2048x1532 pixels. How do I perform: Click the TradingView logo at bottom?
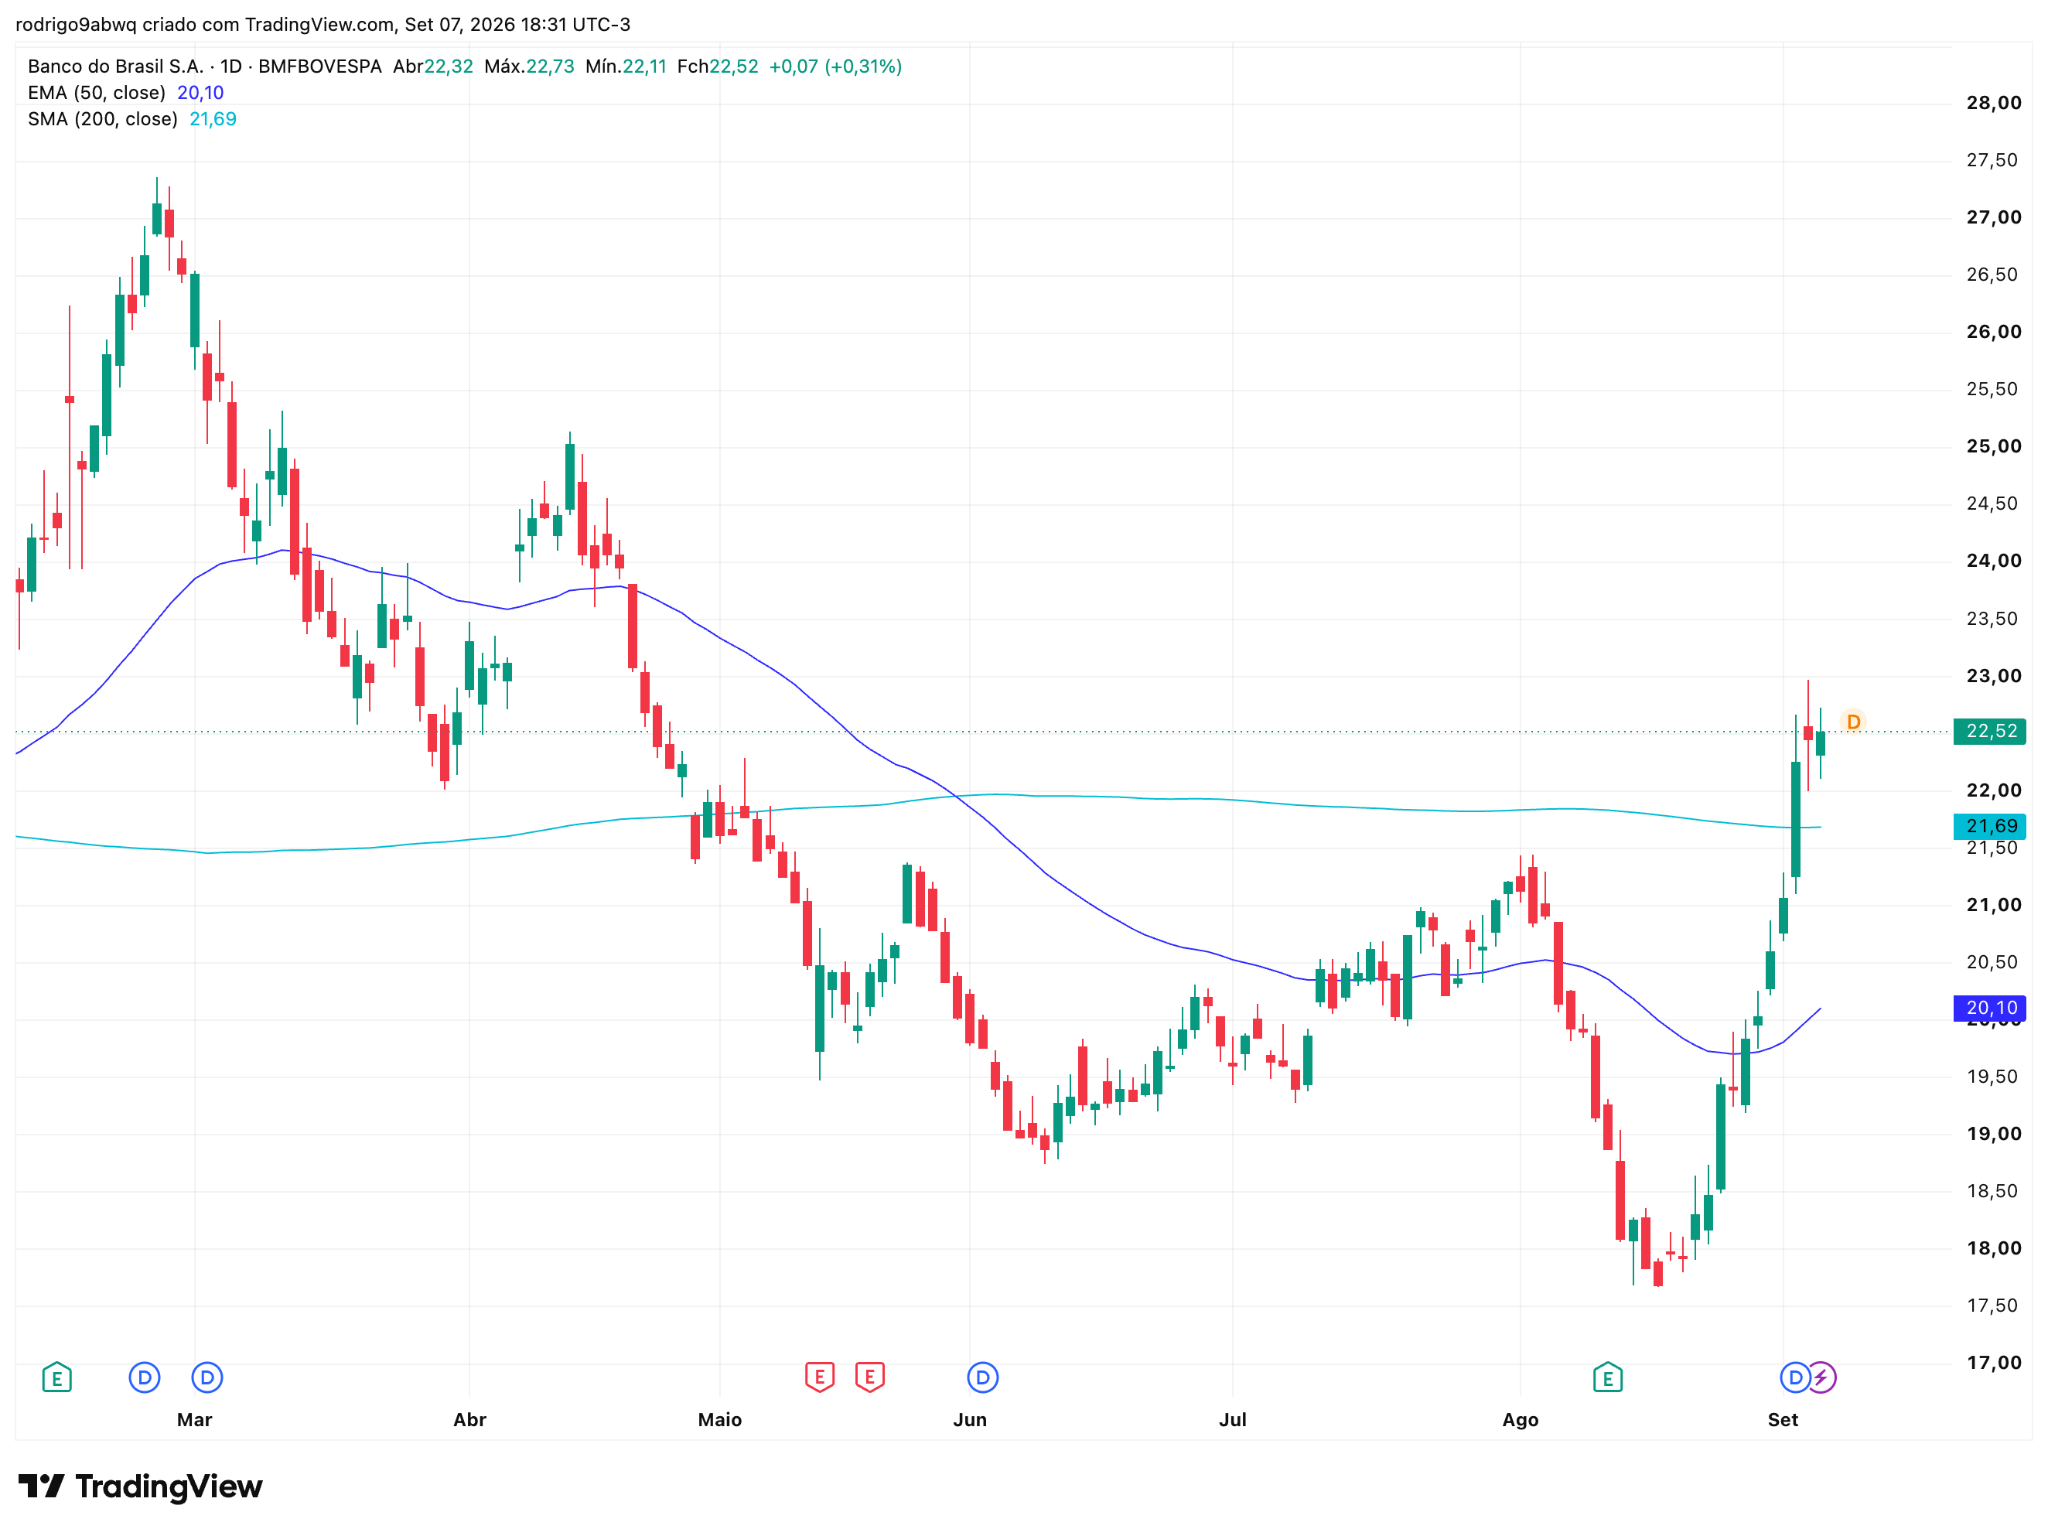click(140, 1487)
